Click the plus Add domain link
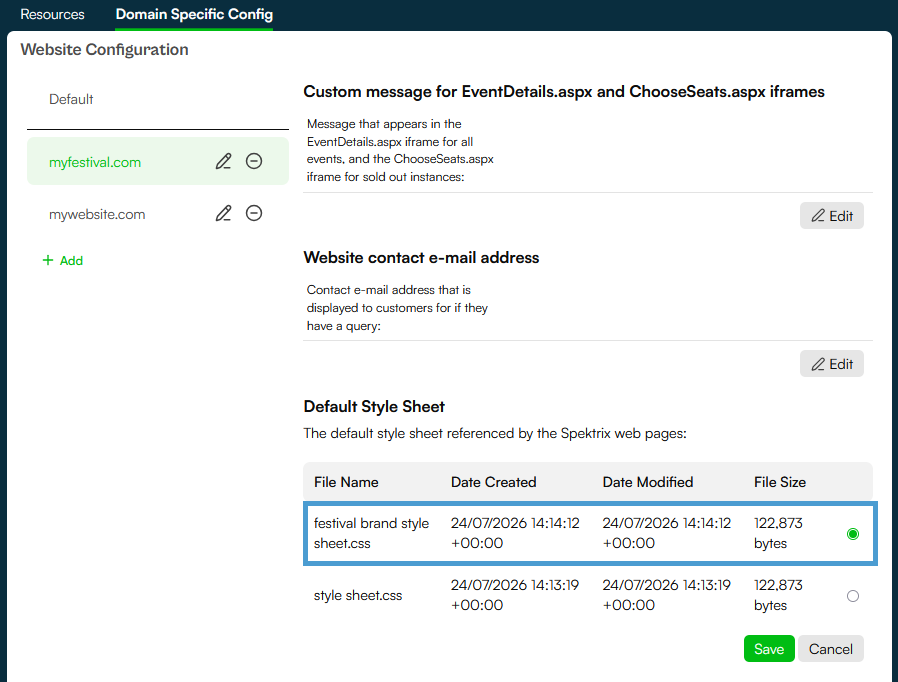 [x=63, y=261]
